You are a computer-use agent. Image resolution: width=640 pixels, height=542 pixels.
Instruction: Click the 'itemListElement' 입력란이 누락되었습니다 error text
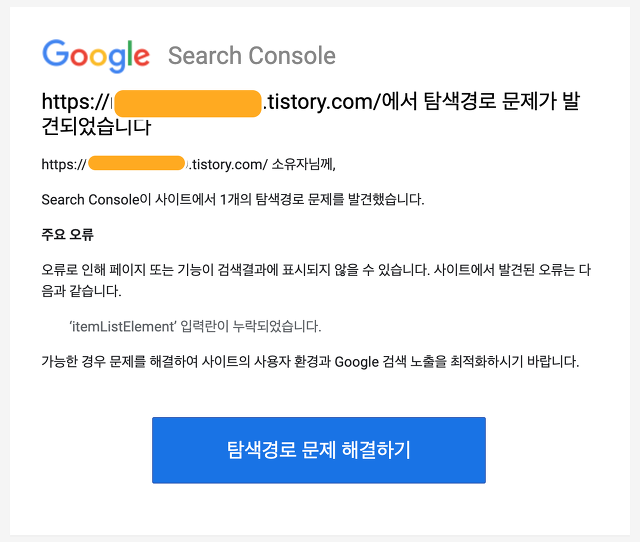[195, 327]
